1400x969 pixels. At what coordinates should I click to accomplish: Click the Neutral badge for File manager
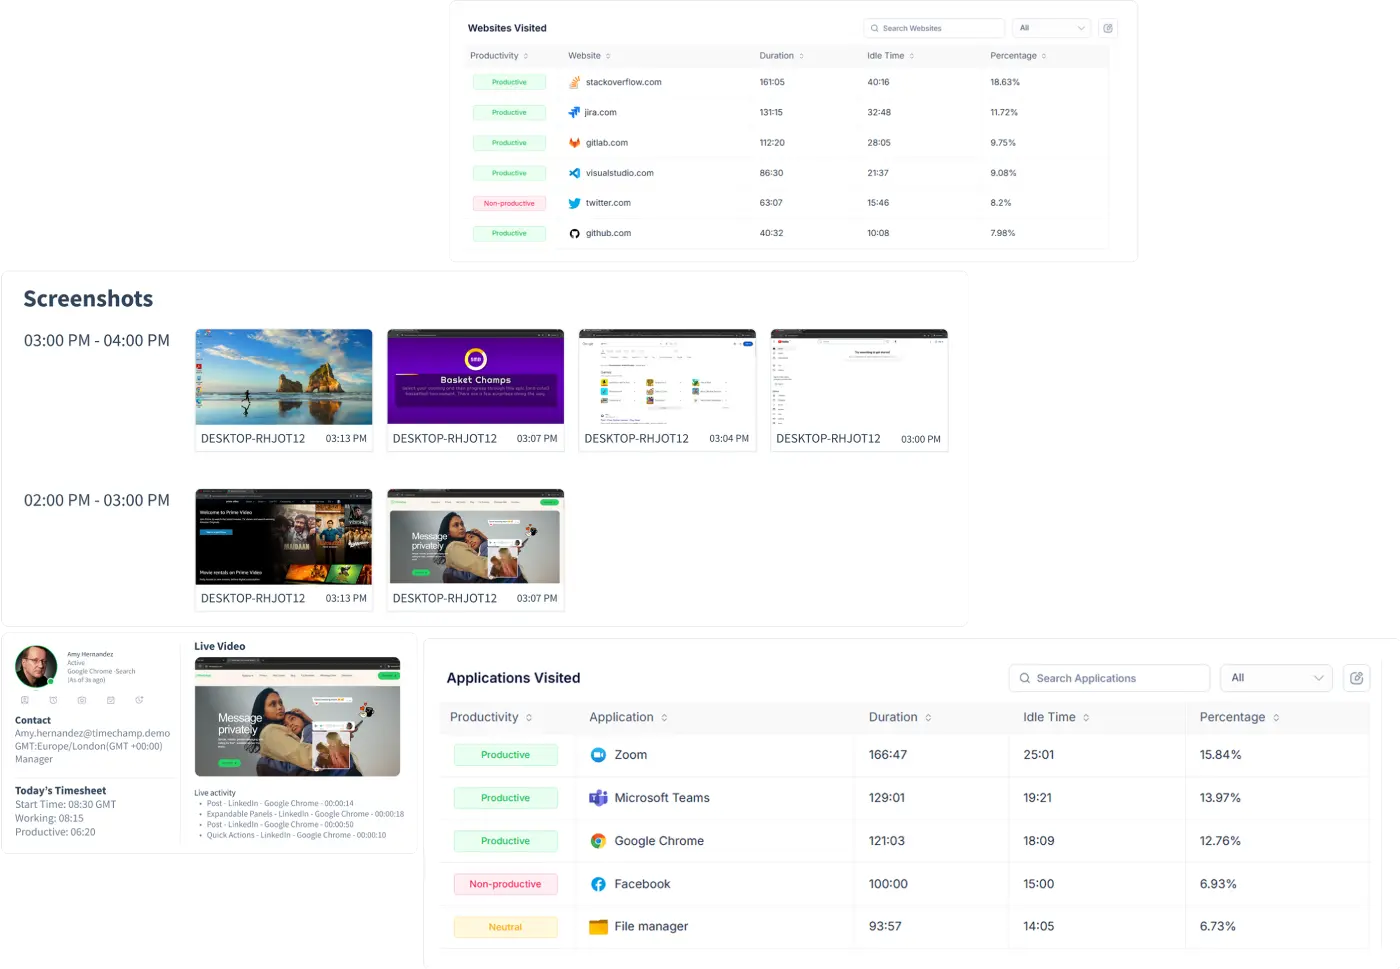pos(505,927)
